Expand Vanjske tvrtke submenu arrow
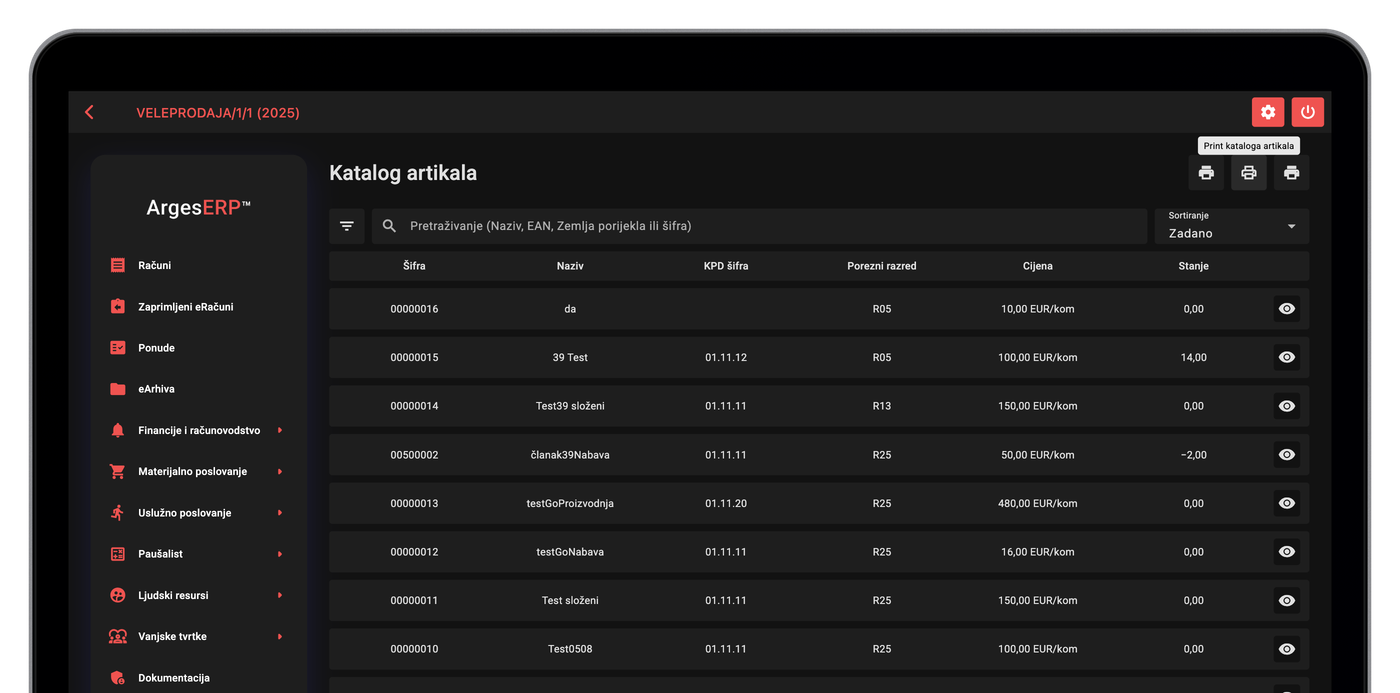Screen dimensions: 1400x693 pyautogui.click(x=280, y=636)
